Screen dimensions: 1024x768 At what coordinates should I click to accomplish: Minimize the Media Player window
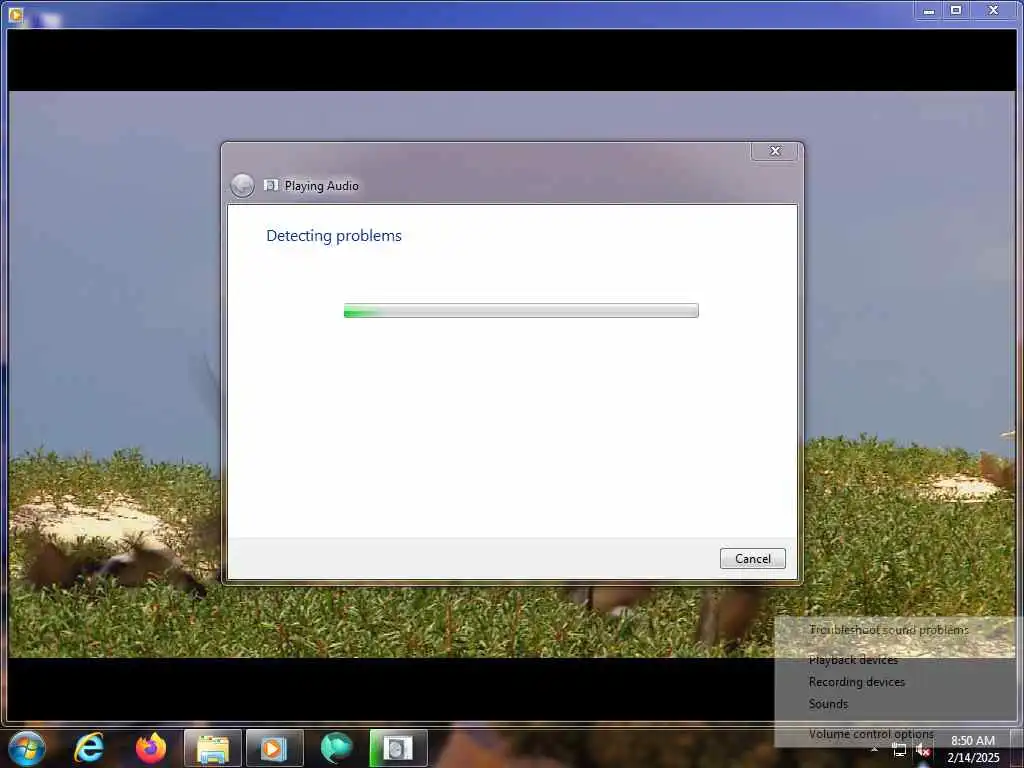coord(929,10)
